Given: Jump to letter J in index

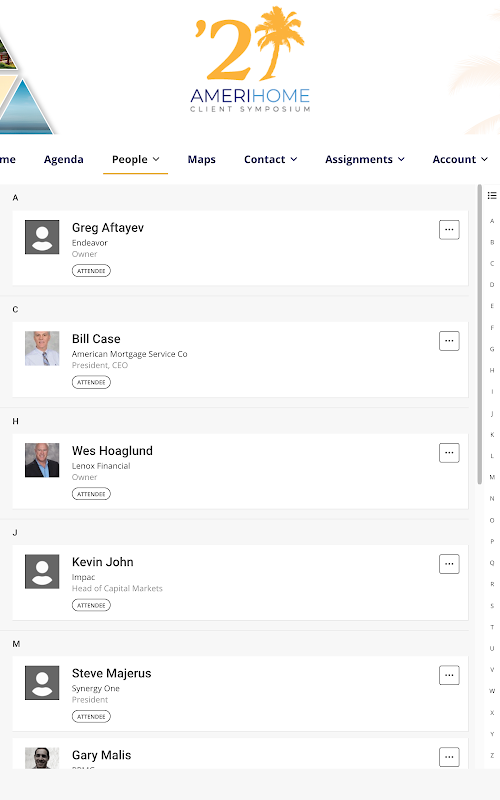Looking at the screenshot, I should tap(492, 413).
